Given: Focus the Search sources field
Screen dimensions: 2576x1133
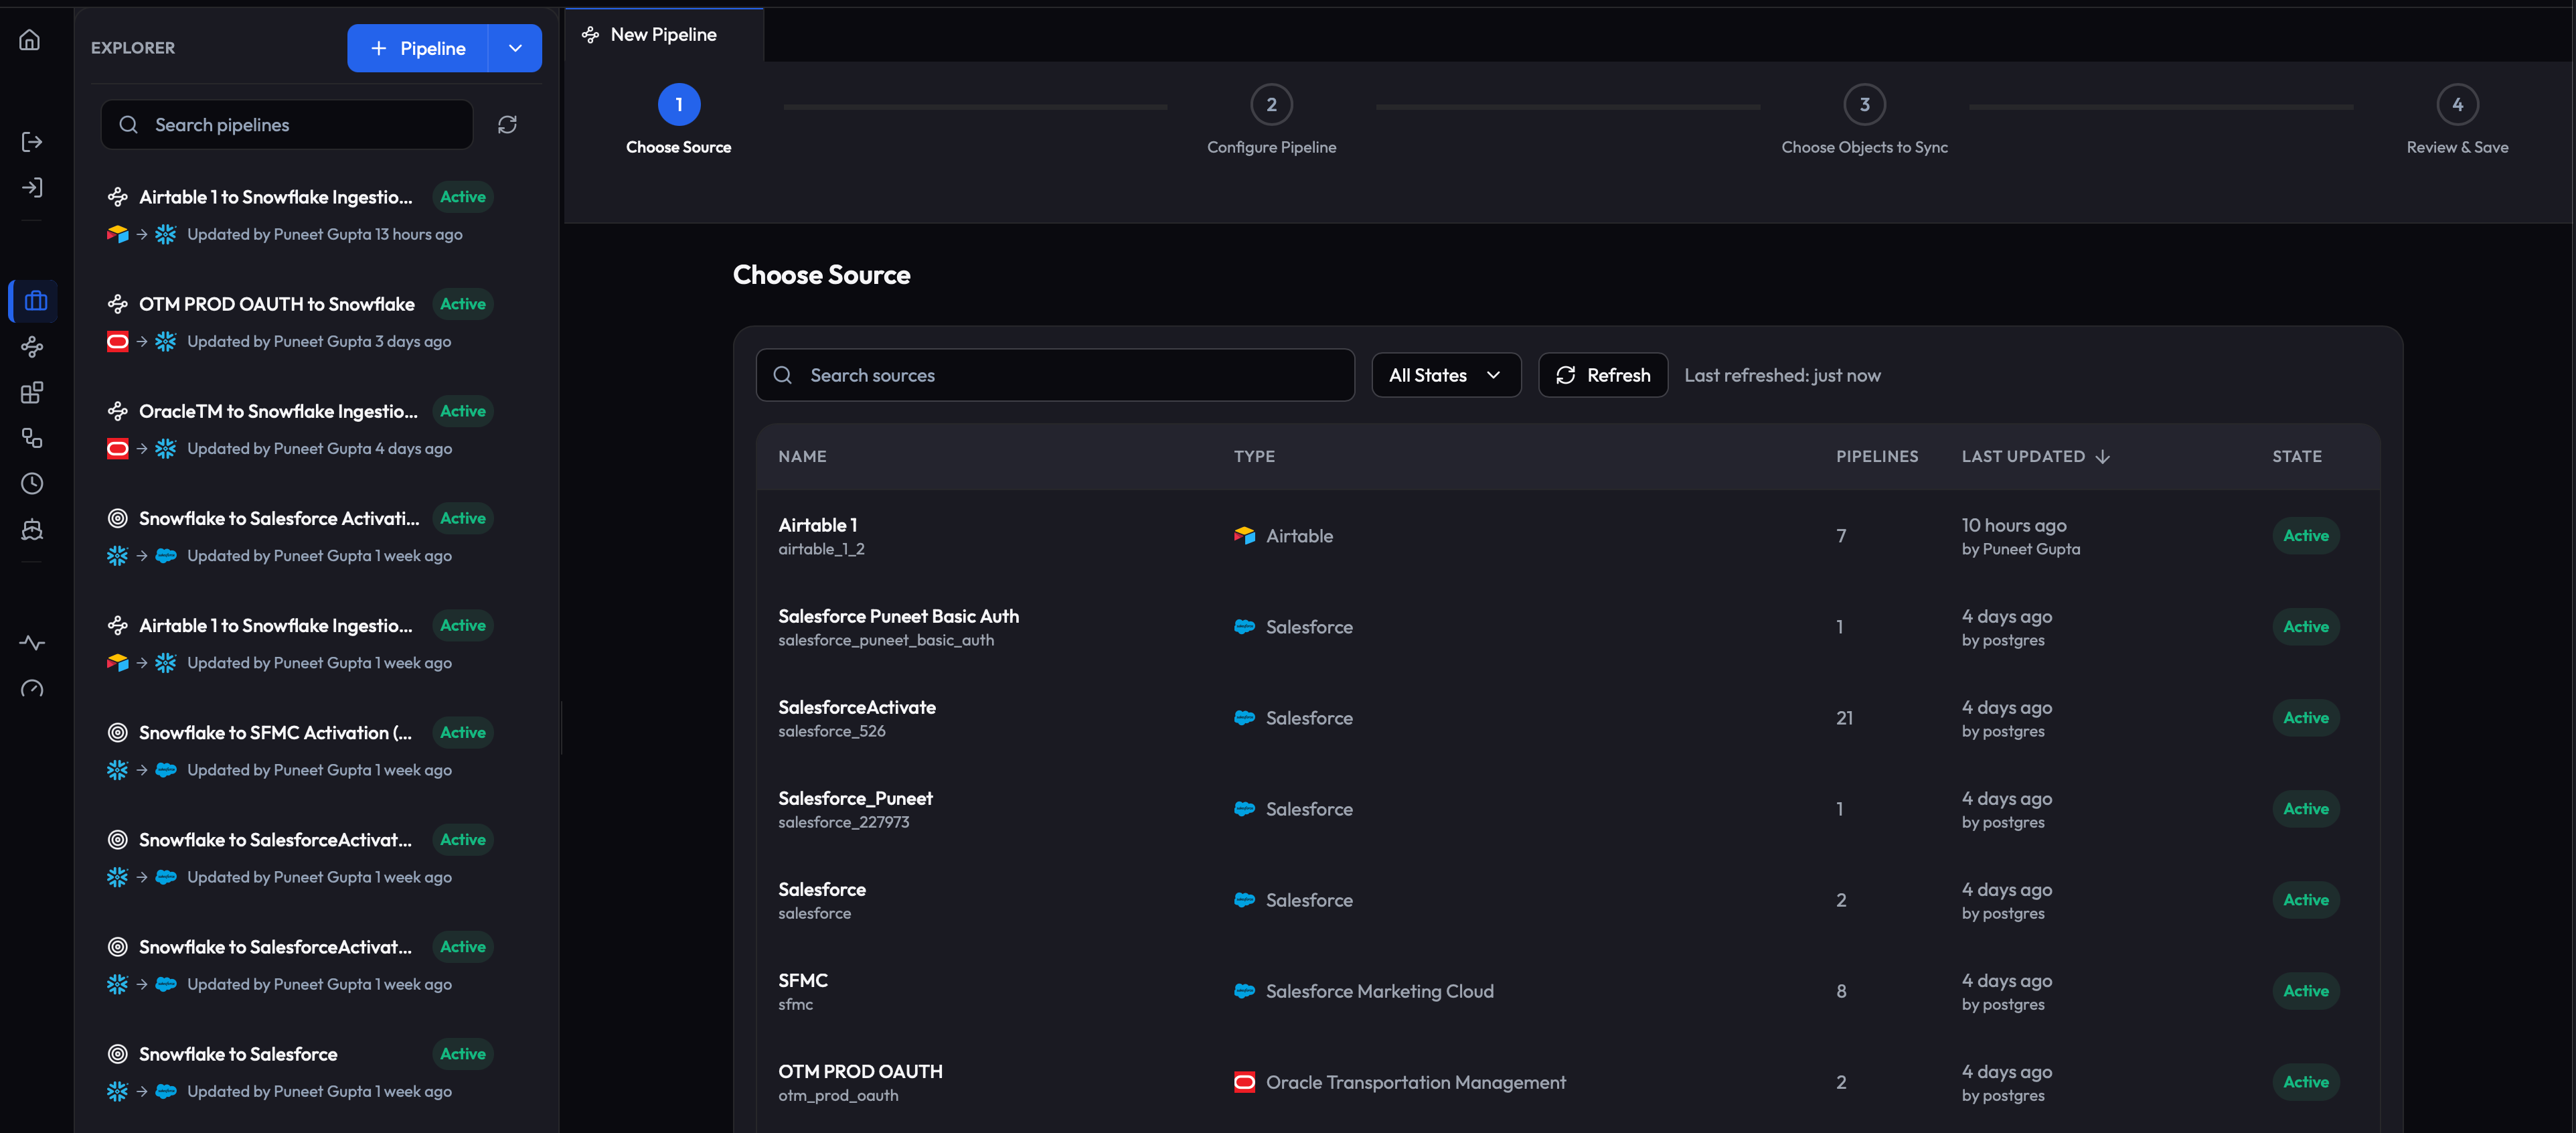Looking at the screenshot, I should (1055, 375).
